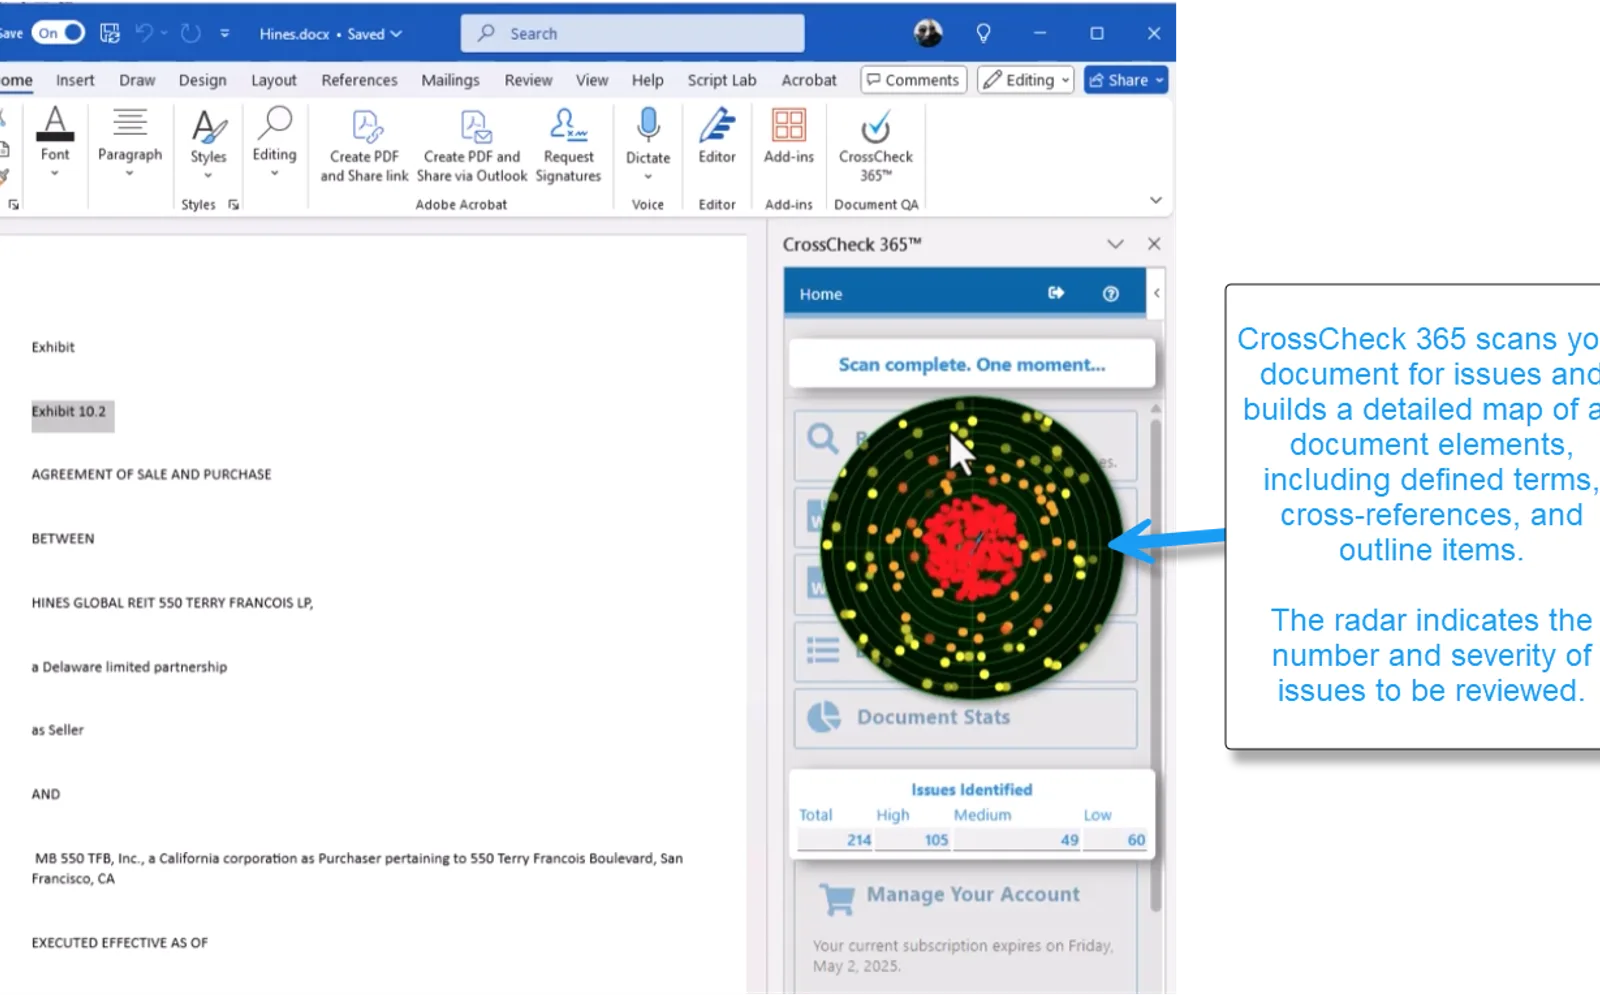Image resolution: width=1600 pixels, height=1000 pixels.
Task: Launch CrossCheck 365 ribbon icon
Action: click(x=875, y=128)
